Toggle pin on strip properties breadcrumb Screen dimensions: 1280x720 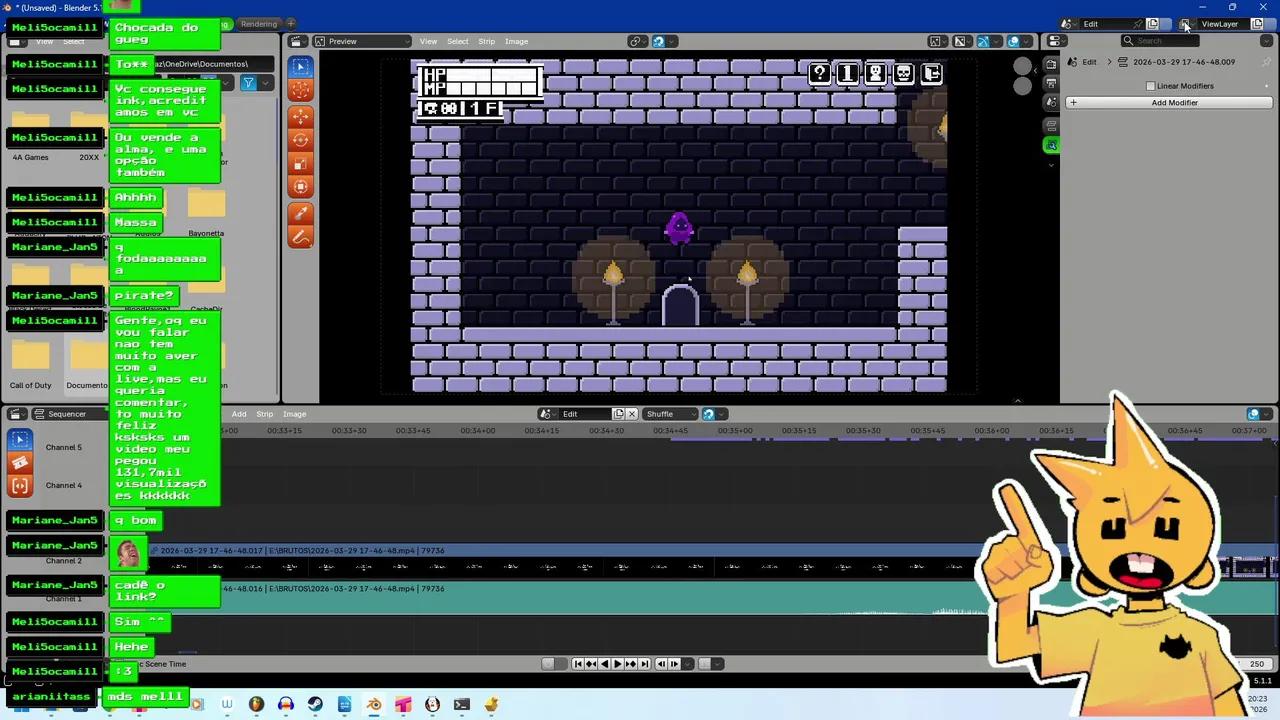tap(1265, 62)
